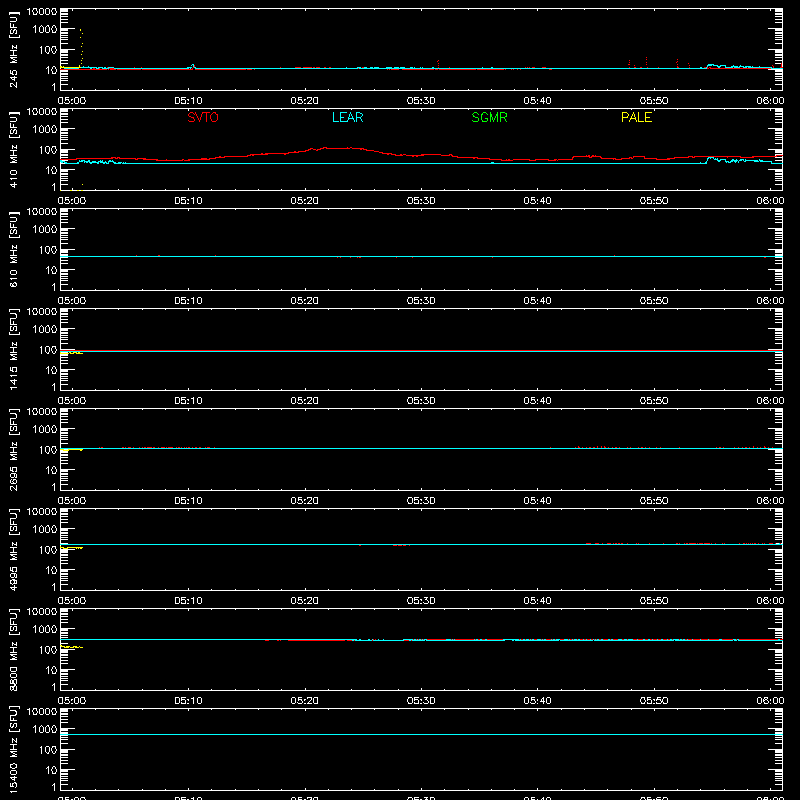The height and width of the screenshot is (800, 800).
Task: Click the 10000 tick of 245 MHz plot
Action: point(42,12)
